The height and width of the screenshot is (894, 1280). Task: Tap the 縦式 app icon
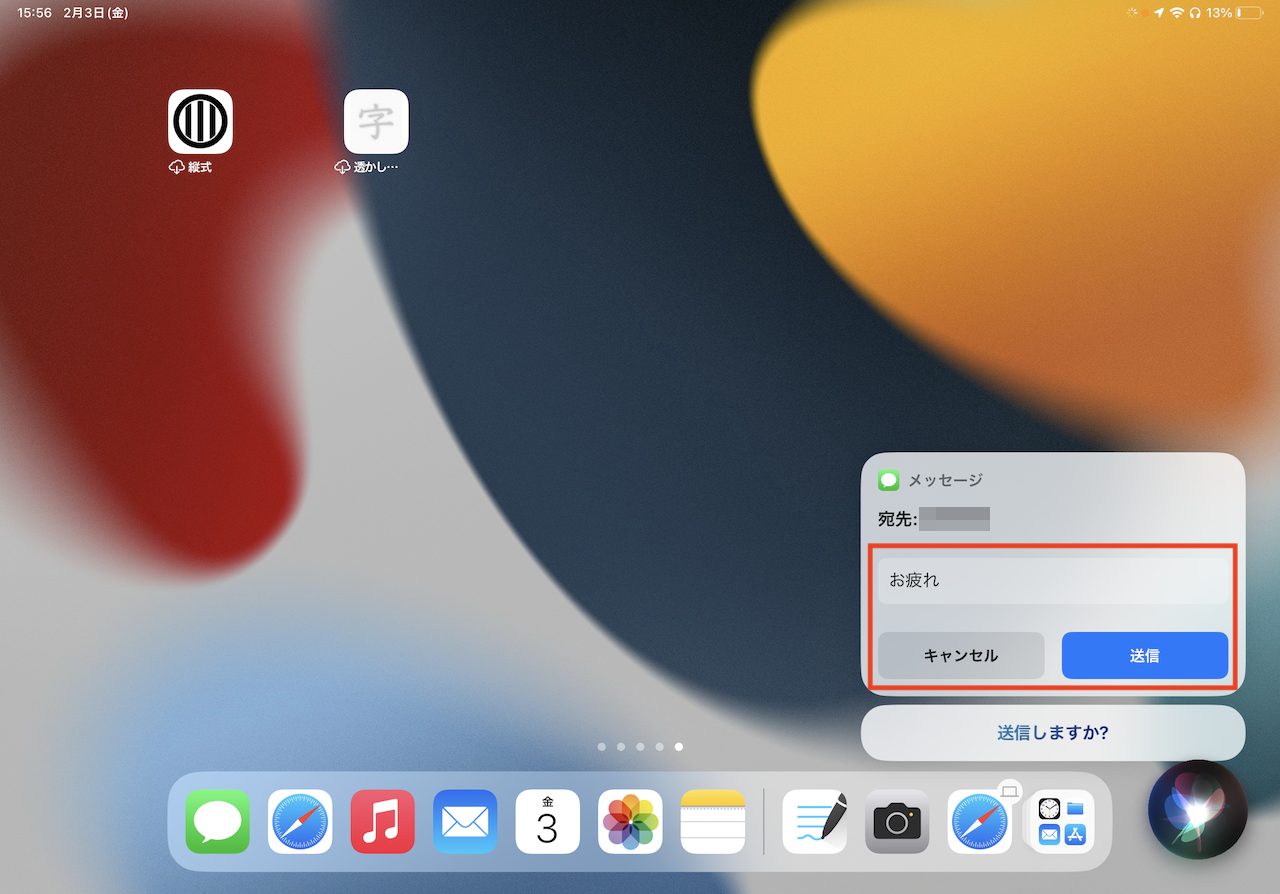(200, 122)
